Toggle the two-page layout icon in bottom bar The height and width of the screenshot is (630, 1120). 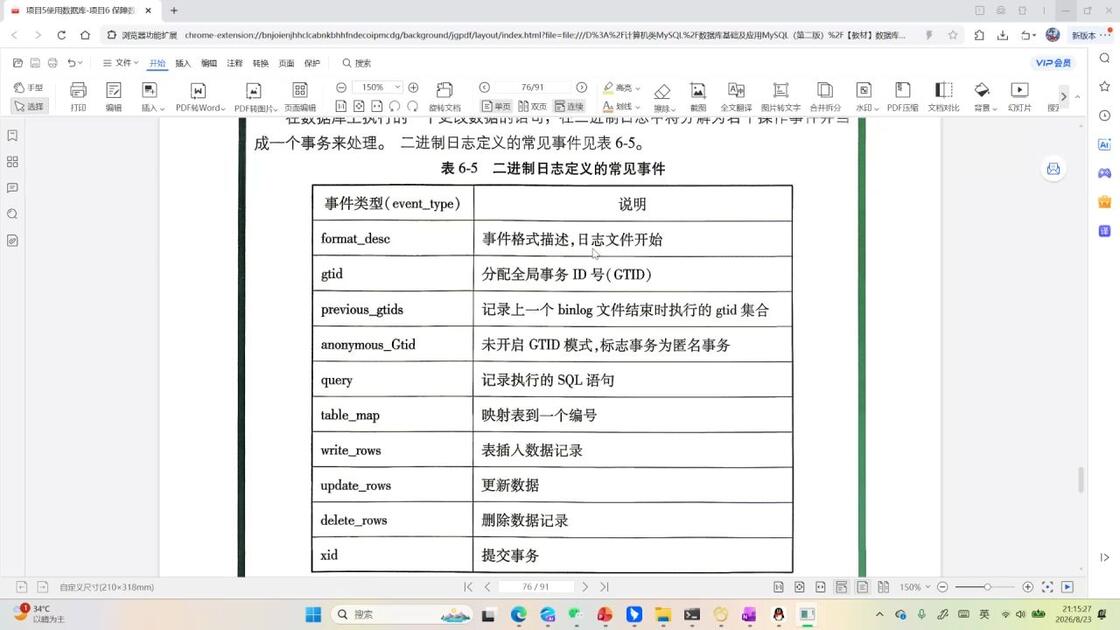884,586
